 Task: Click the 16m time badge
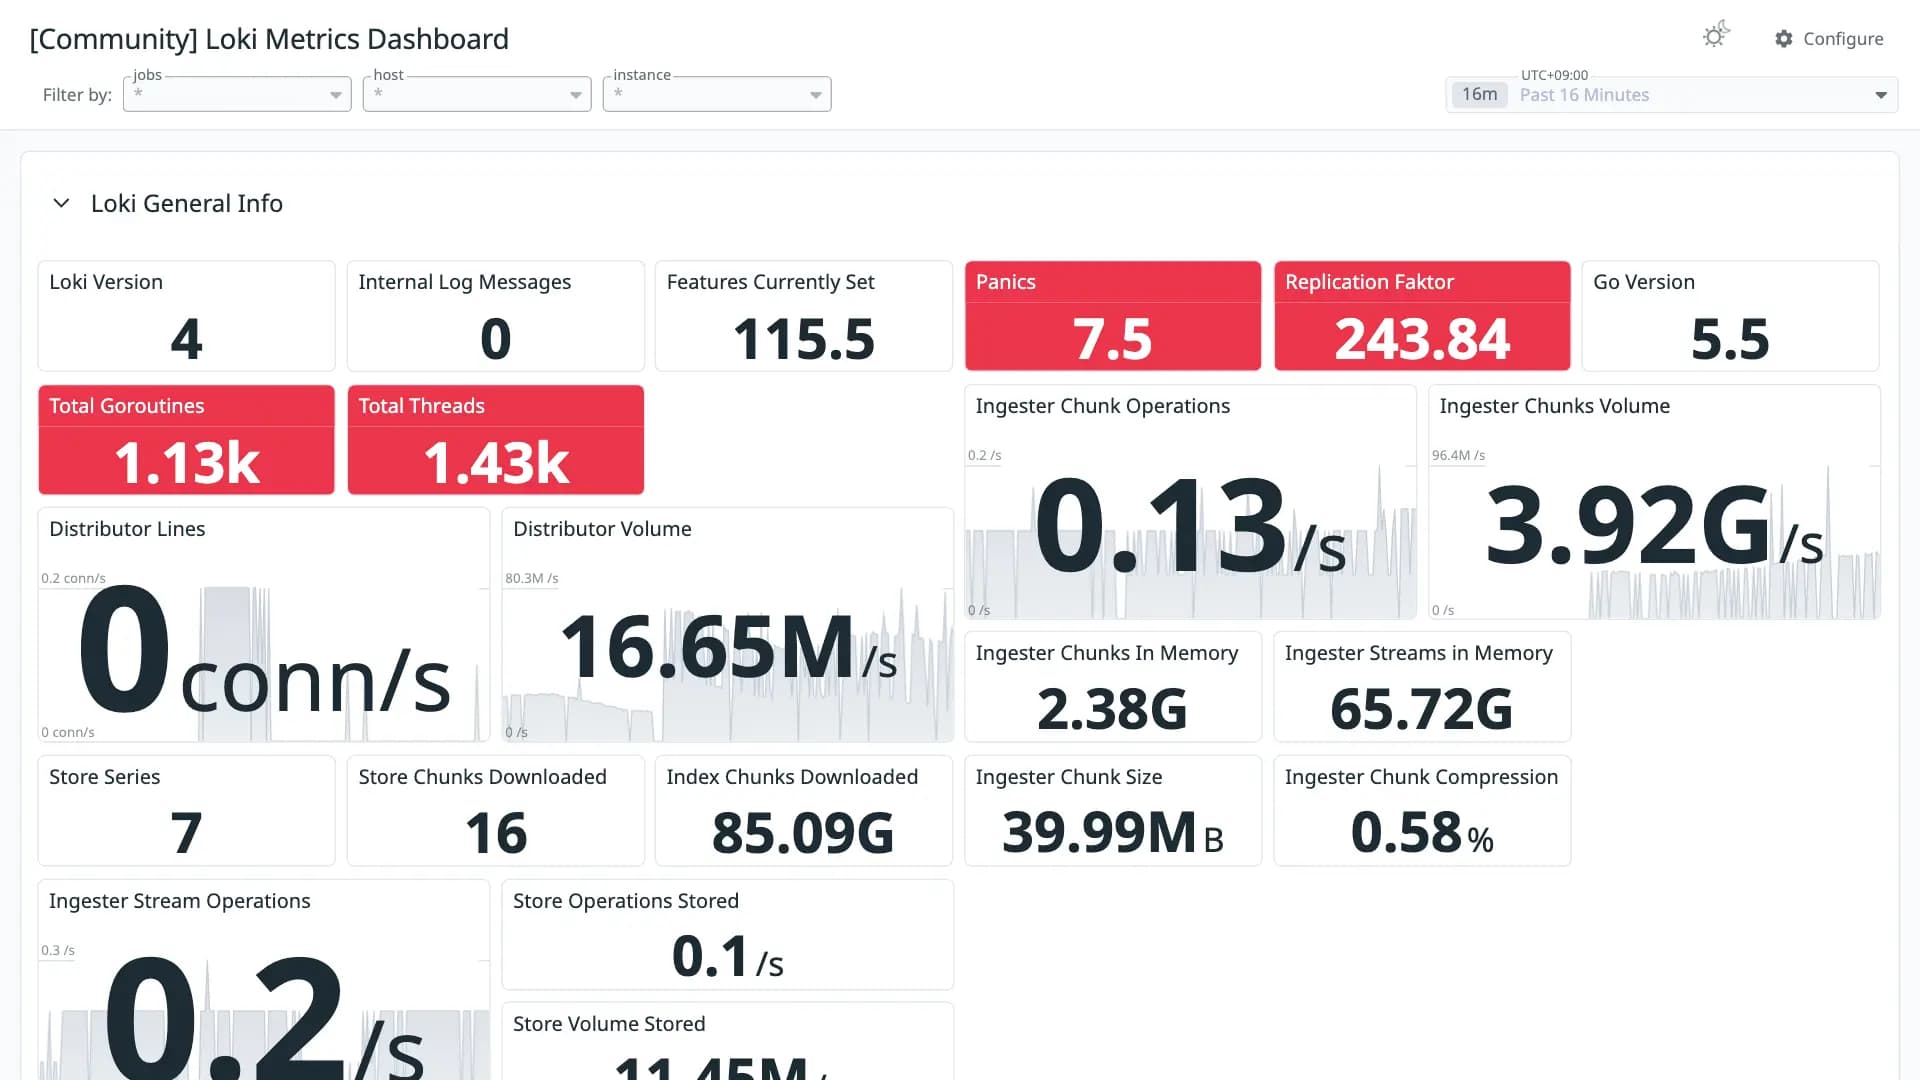point(1479,95)
